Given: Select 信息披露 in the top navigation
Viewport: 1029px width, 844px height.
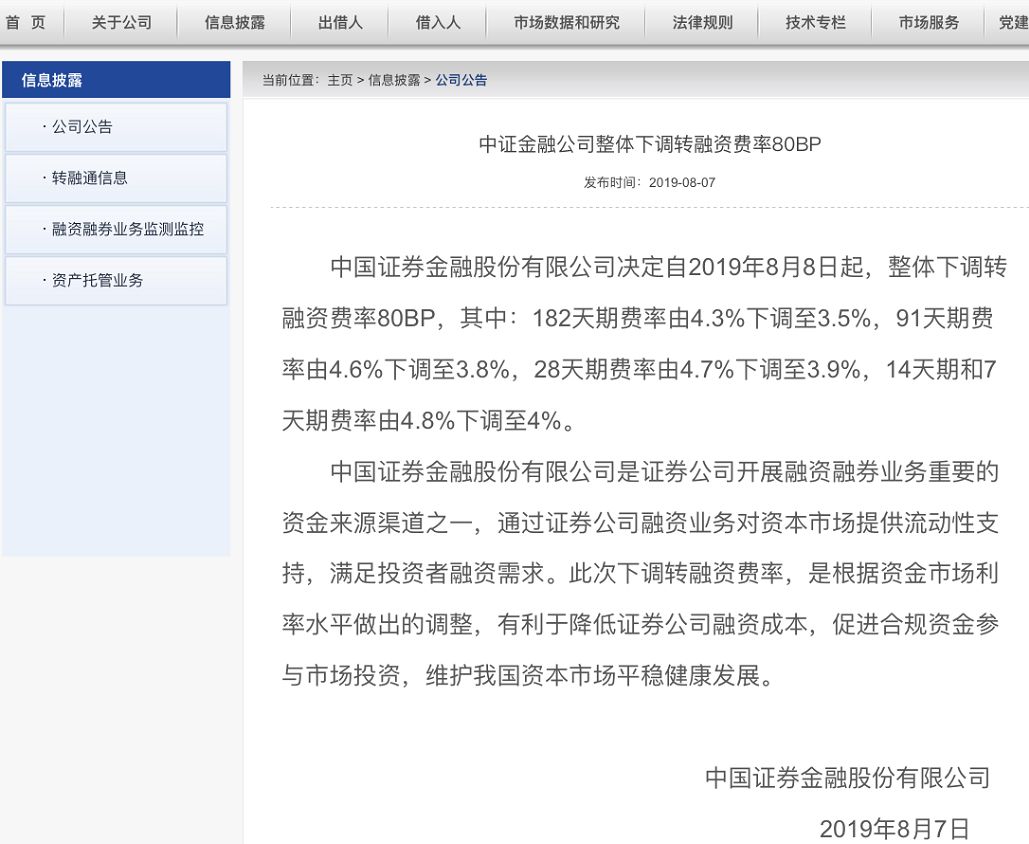Looking at the screenshot, I should pos(235,23).
